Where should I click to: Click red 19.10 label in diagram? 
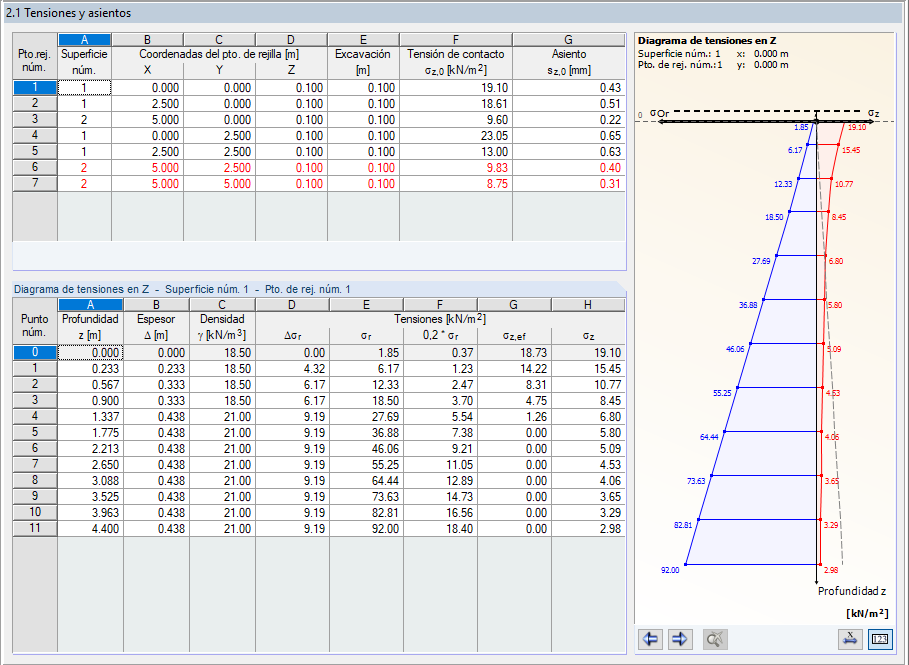point(857,128)
